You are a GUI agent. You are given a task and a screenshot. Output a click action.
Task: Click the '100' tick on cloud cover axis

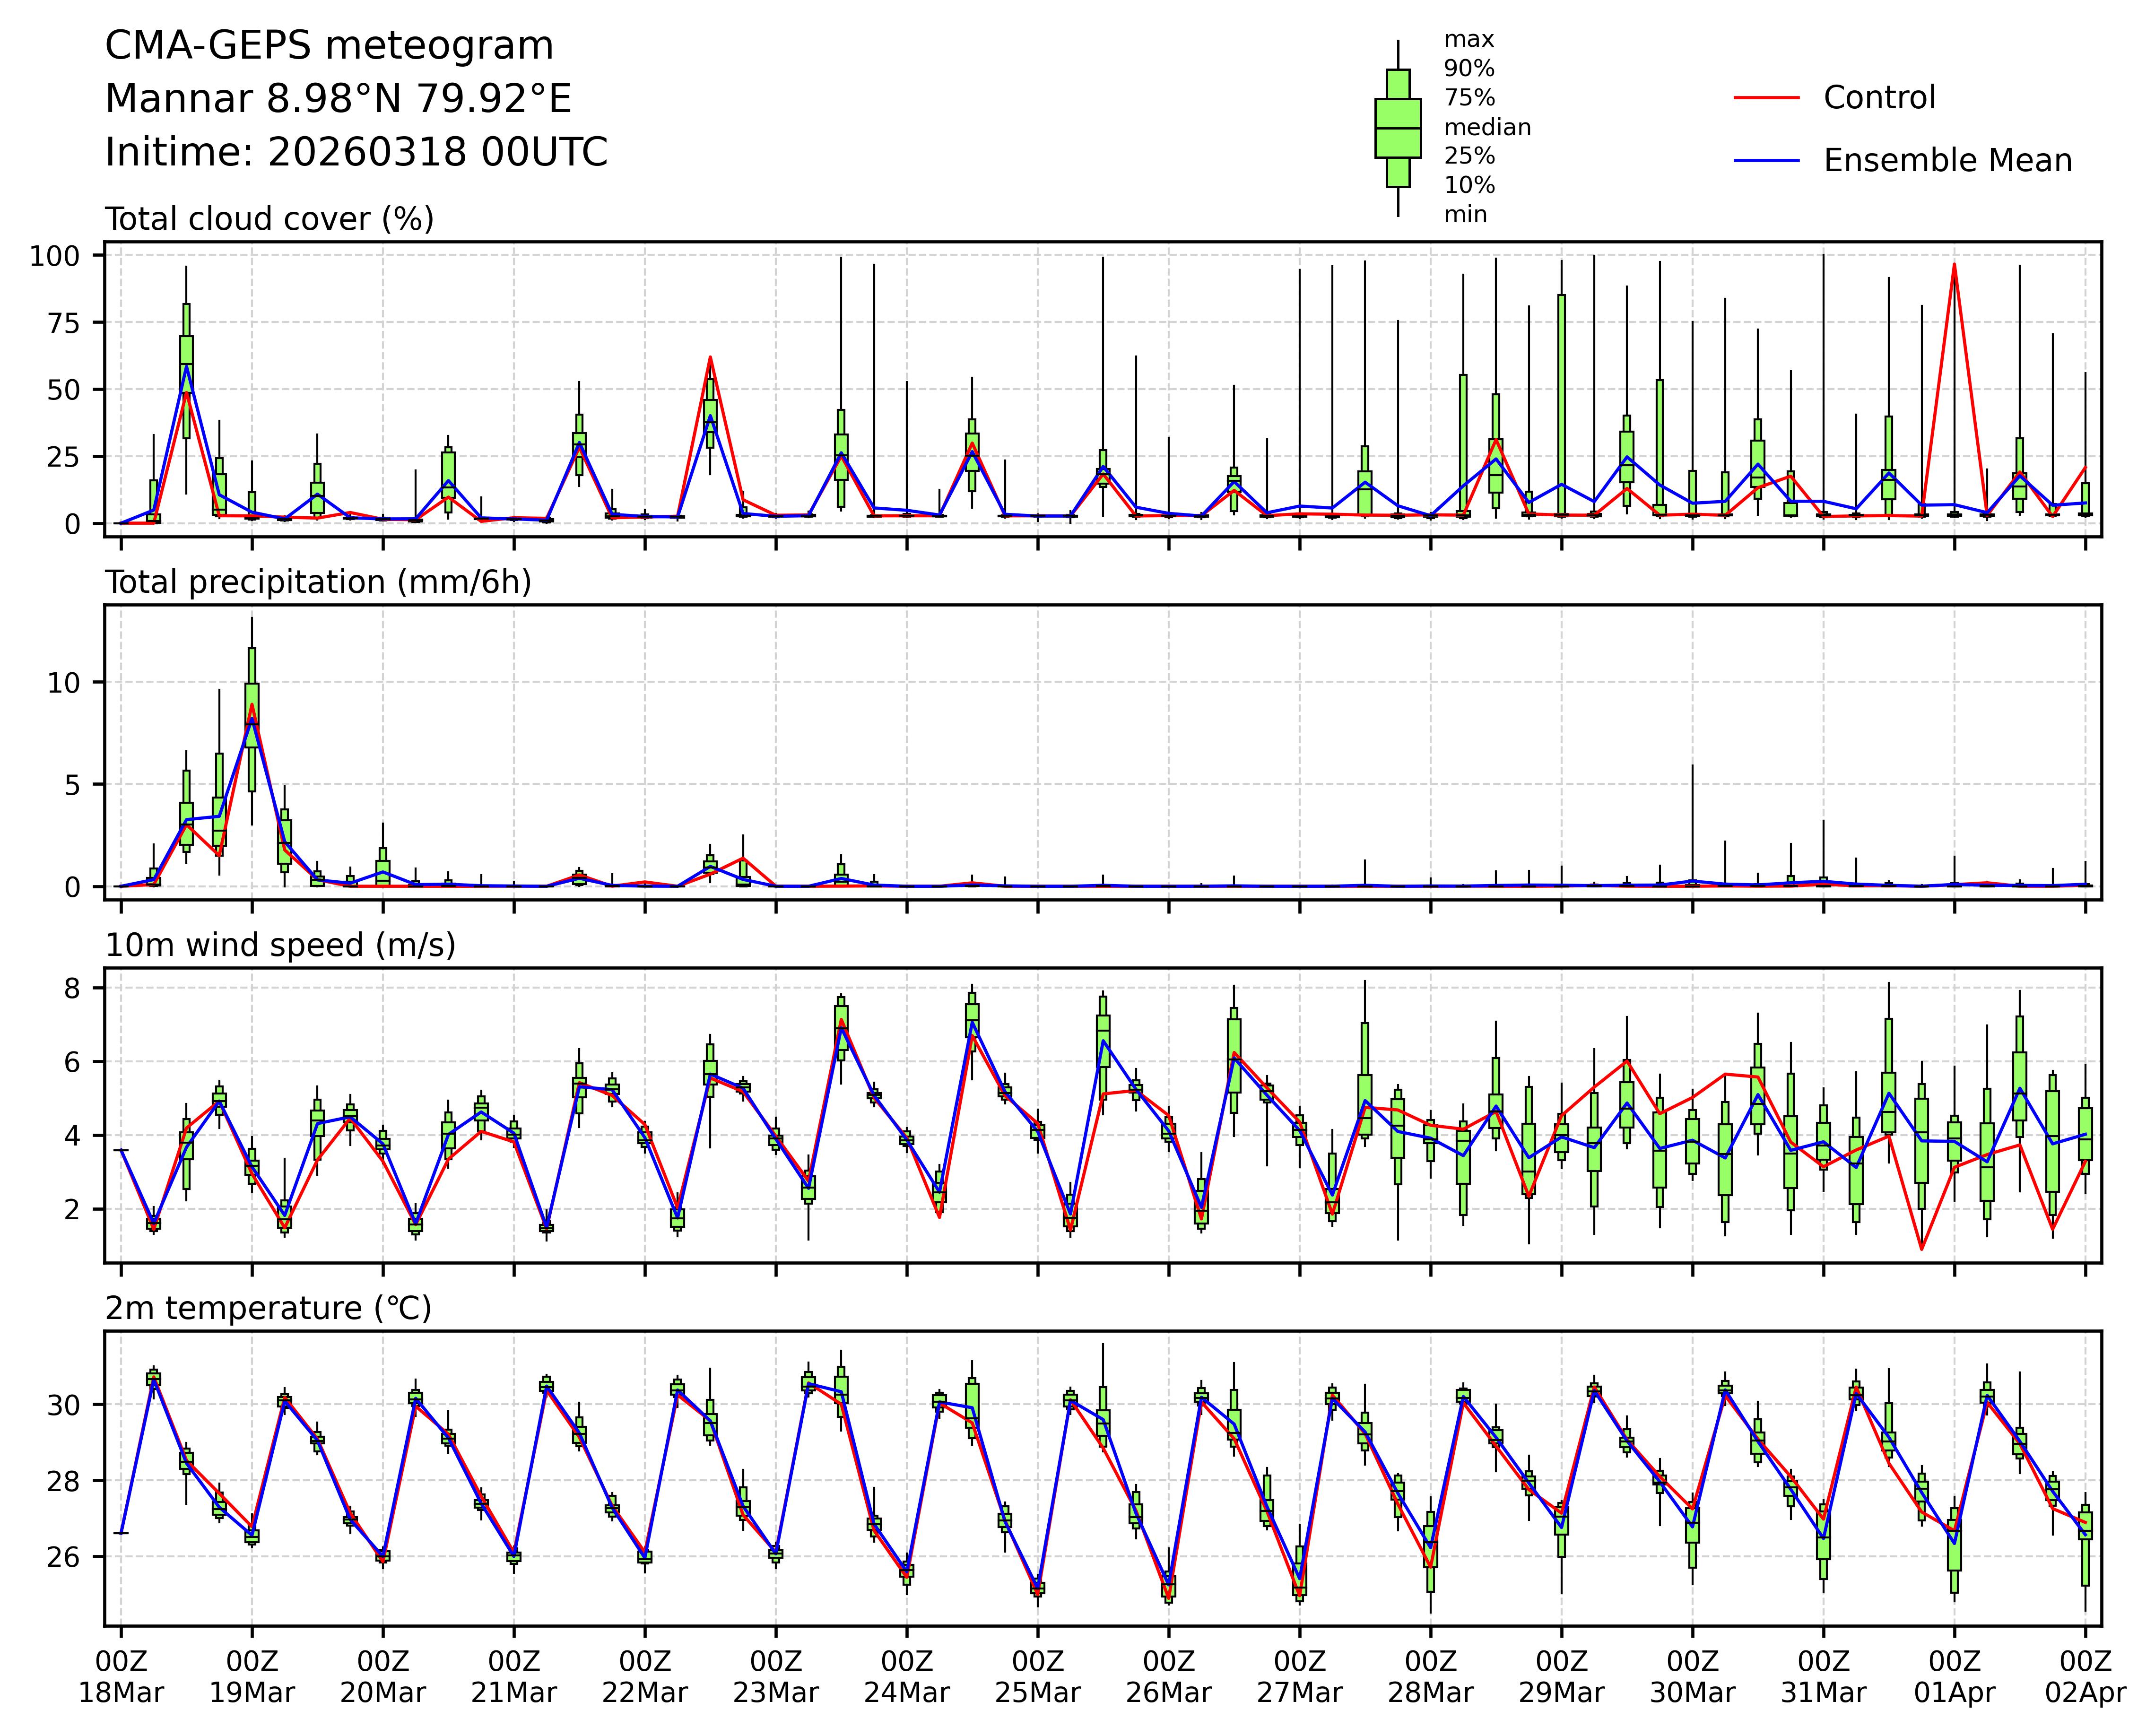[x=54, y=256]
